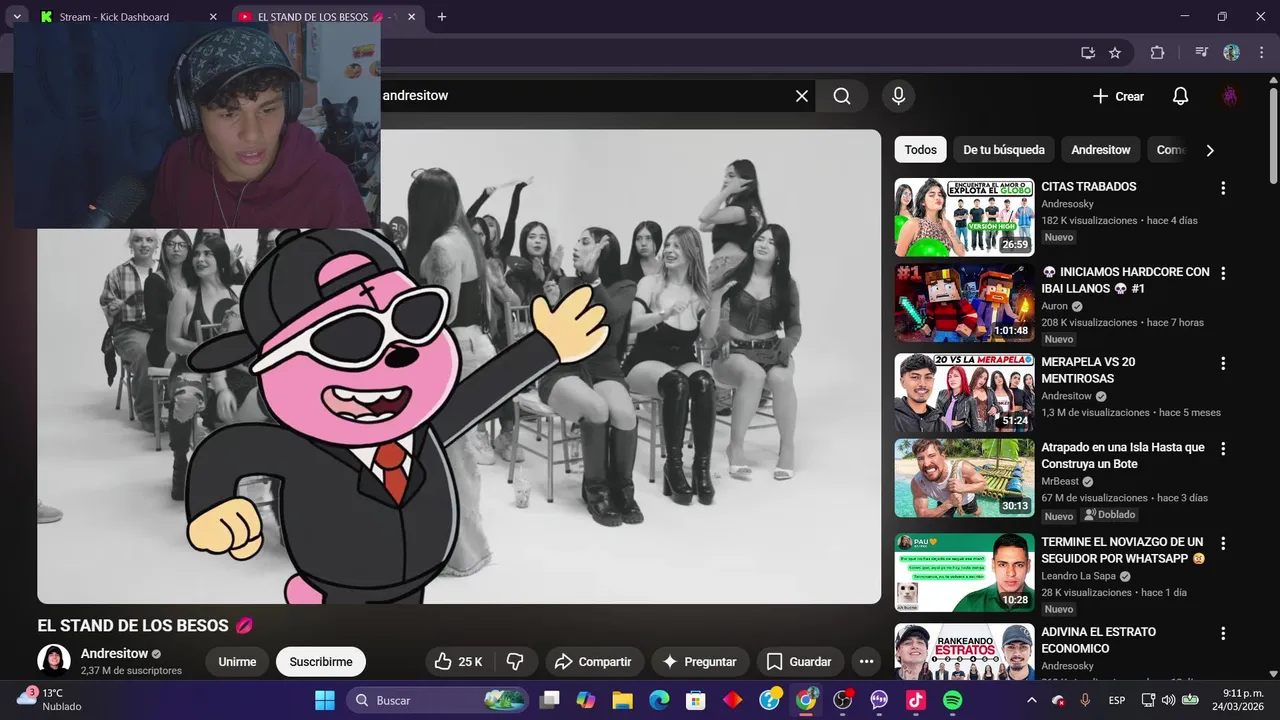Open Spotify from the taskbar

[x=953, y=700]
